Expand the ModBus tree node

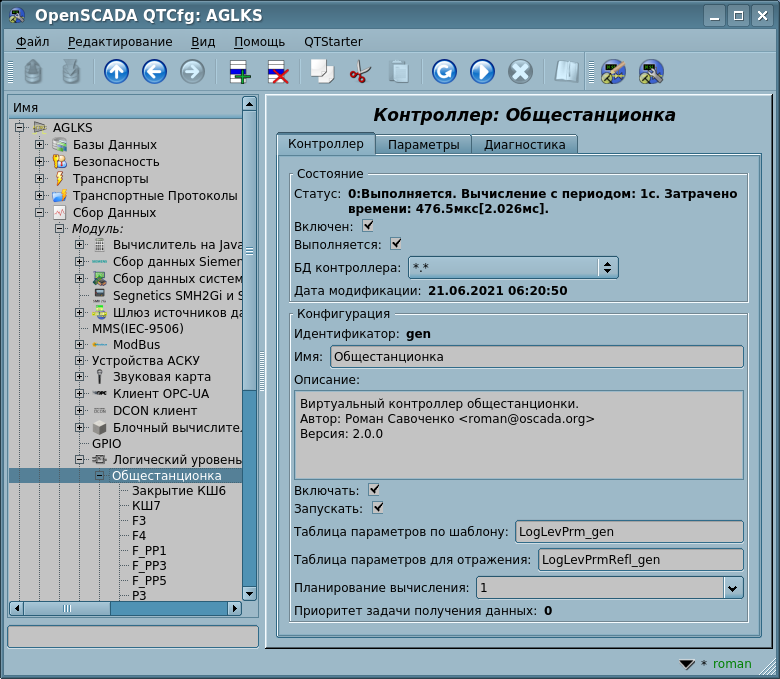(80, 344)
